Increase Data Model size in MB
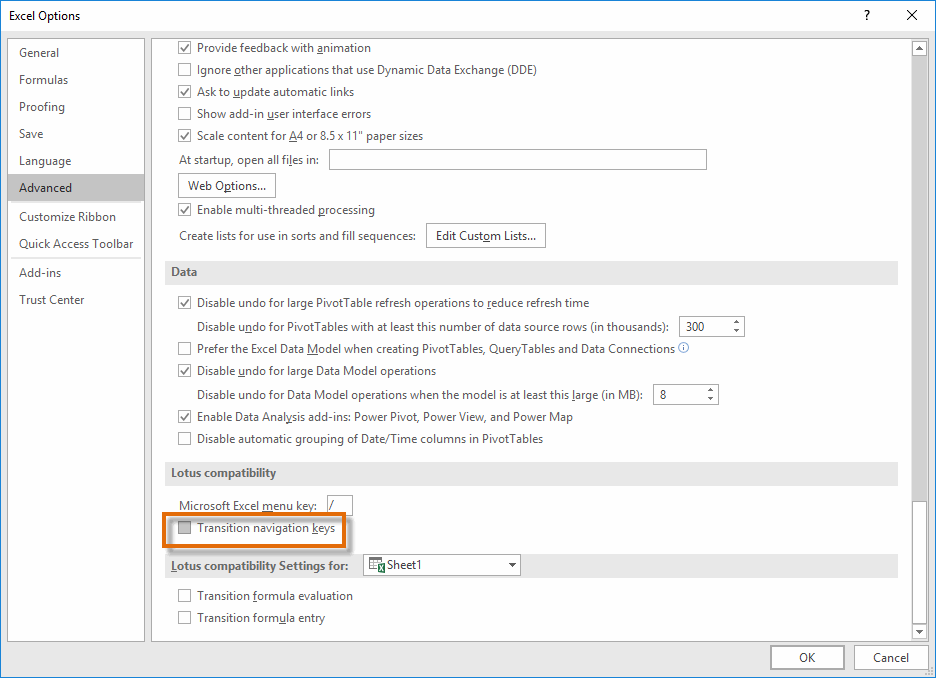Screen dimensions: 936x678 tap(710, 390)
